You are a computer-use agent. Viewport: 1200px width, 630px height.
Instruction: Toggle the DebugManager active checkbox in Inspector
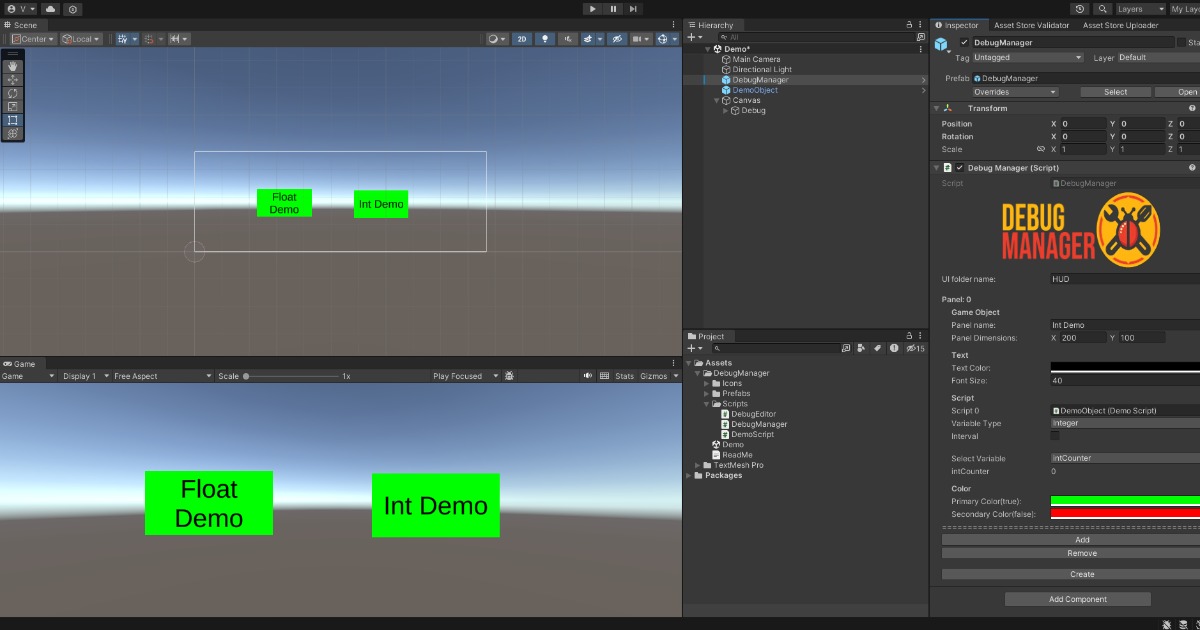[x=966, y=42]
